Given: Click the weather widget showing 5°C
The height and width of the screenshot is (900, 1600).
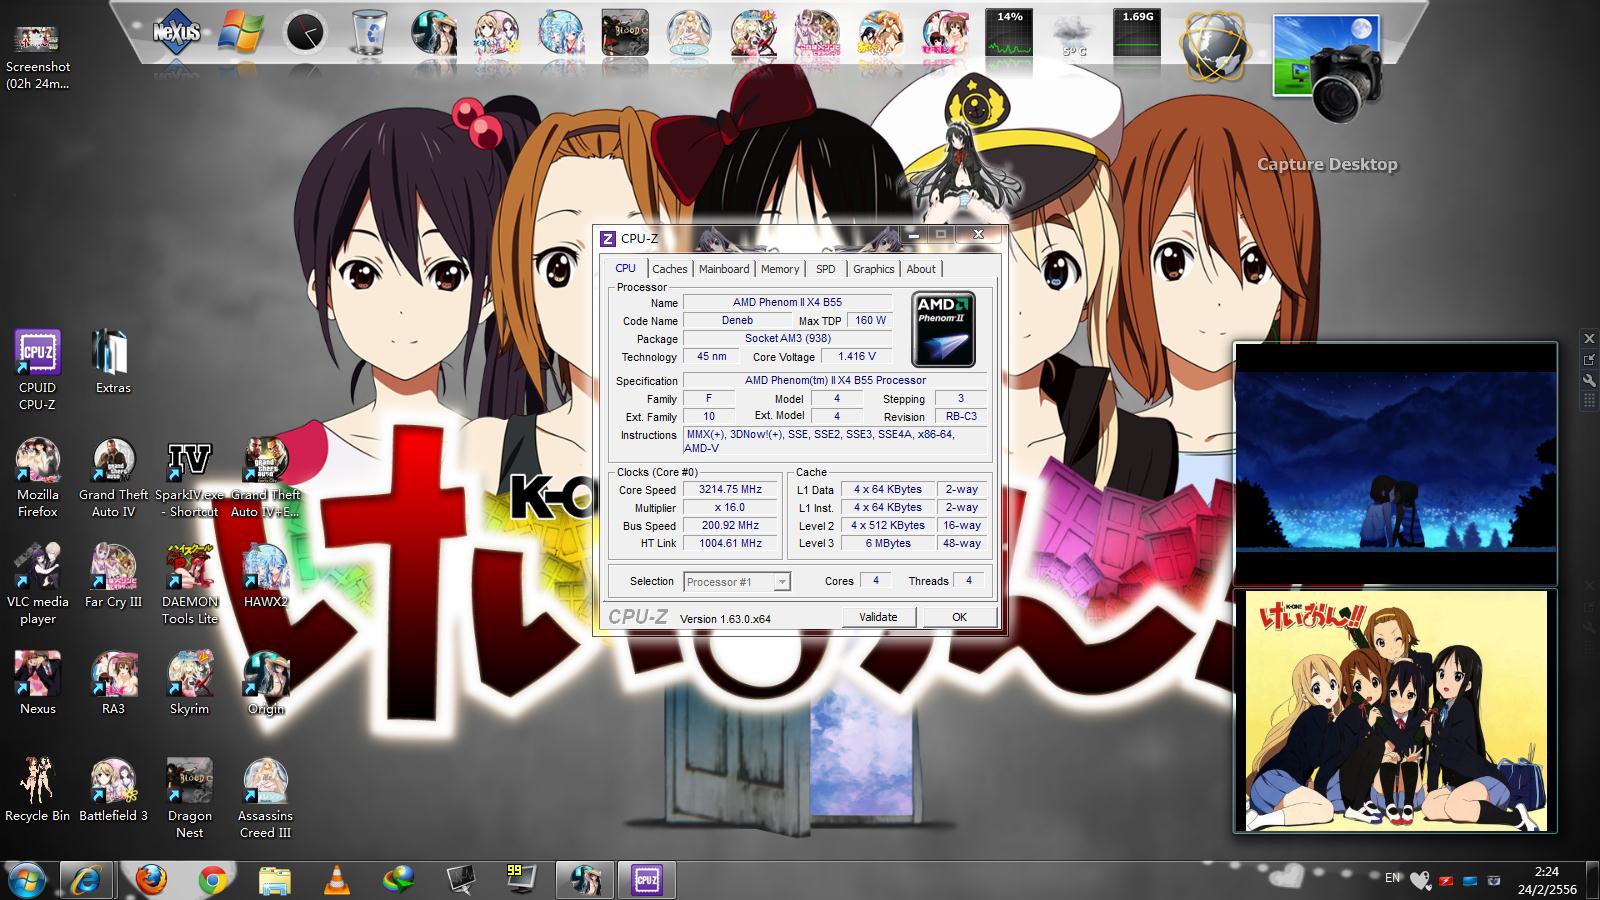Looking at the screenshot, I should [x=1074, y=35].
